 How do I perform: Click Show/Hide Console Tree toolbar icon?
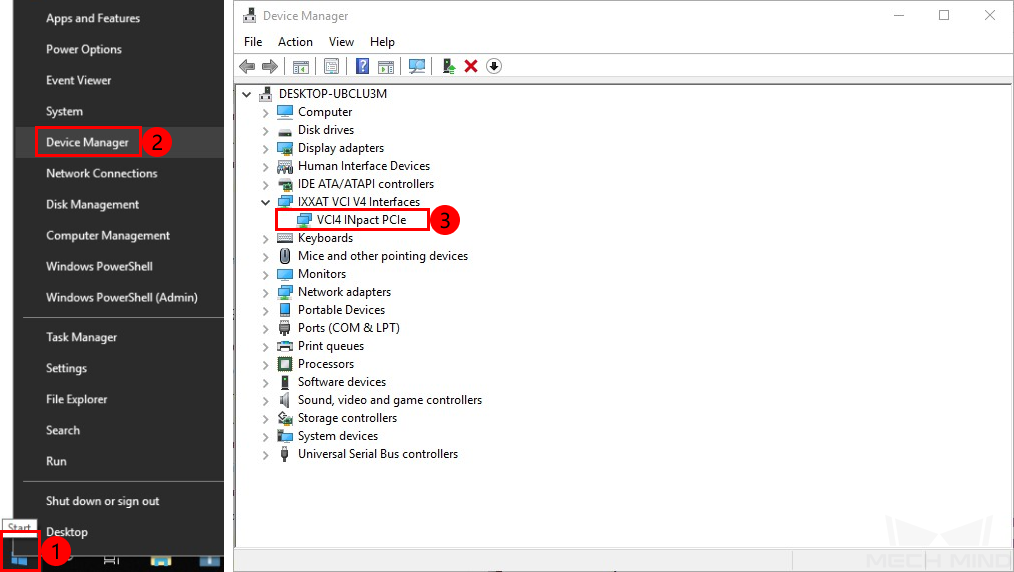point(301,66)
